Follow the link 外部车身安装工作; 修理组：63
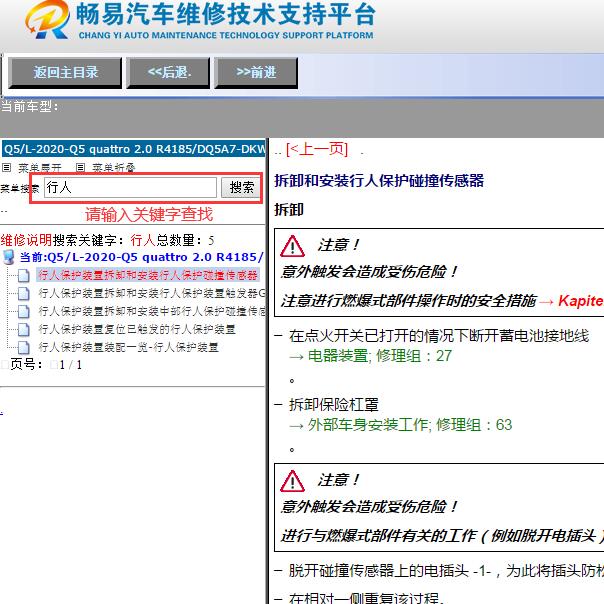 (x=410, y=425)
